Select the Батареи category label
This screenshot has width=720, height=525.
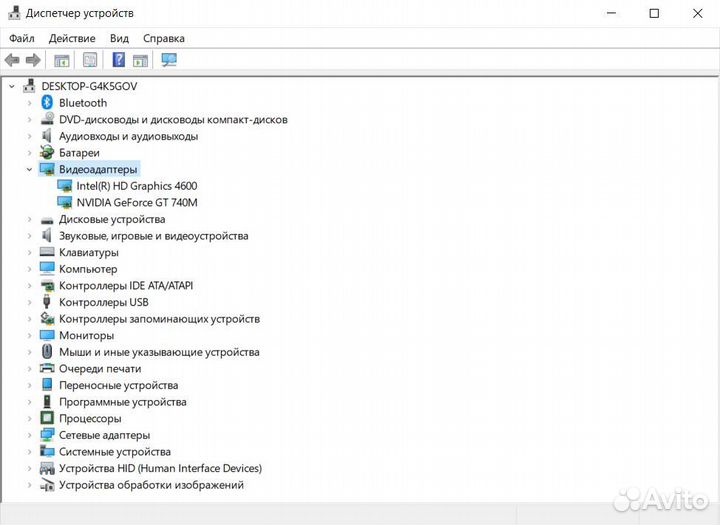click(79, 153)
